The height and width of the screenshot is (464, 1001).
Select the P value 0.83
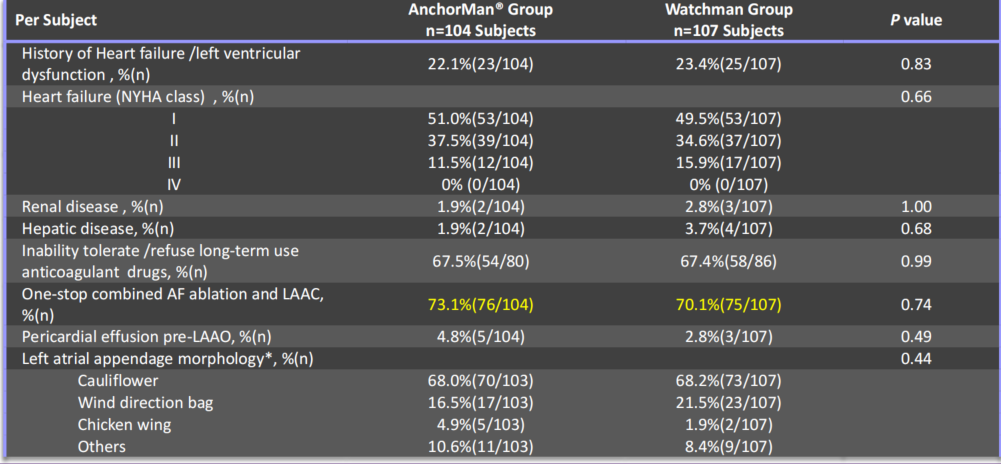coord(916,64)
